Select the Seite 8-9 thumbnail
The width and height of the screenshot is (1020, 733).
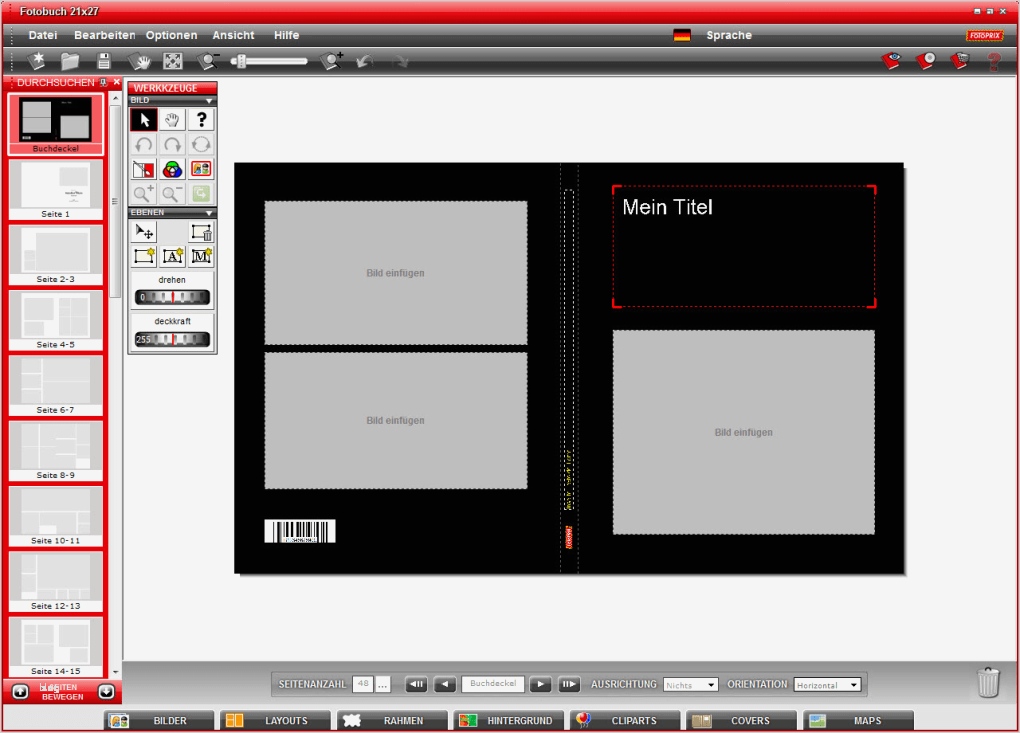click(56, 451)
